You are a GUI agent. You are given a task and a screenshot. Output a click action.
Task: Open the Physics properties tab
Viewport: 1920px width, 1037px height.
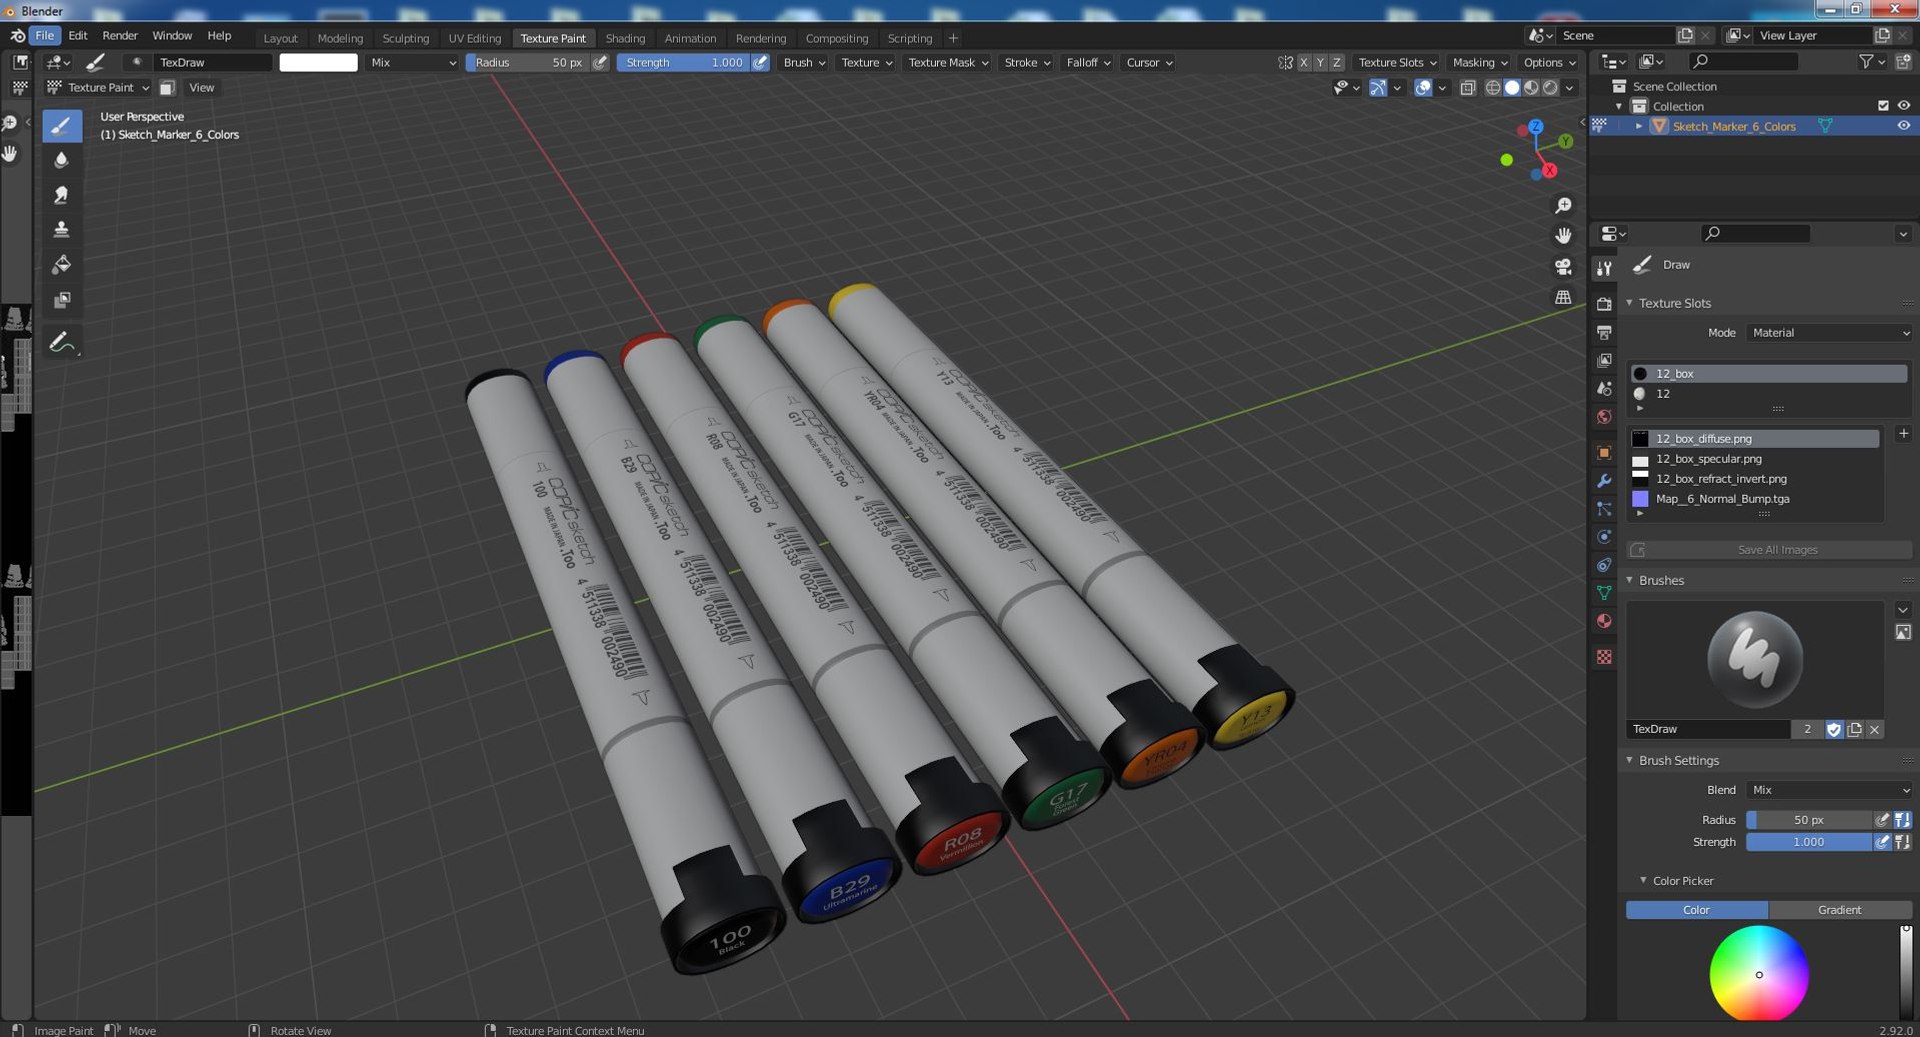[x=1604, y=537]
